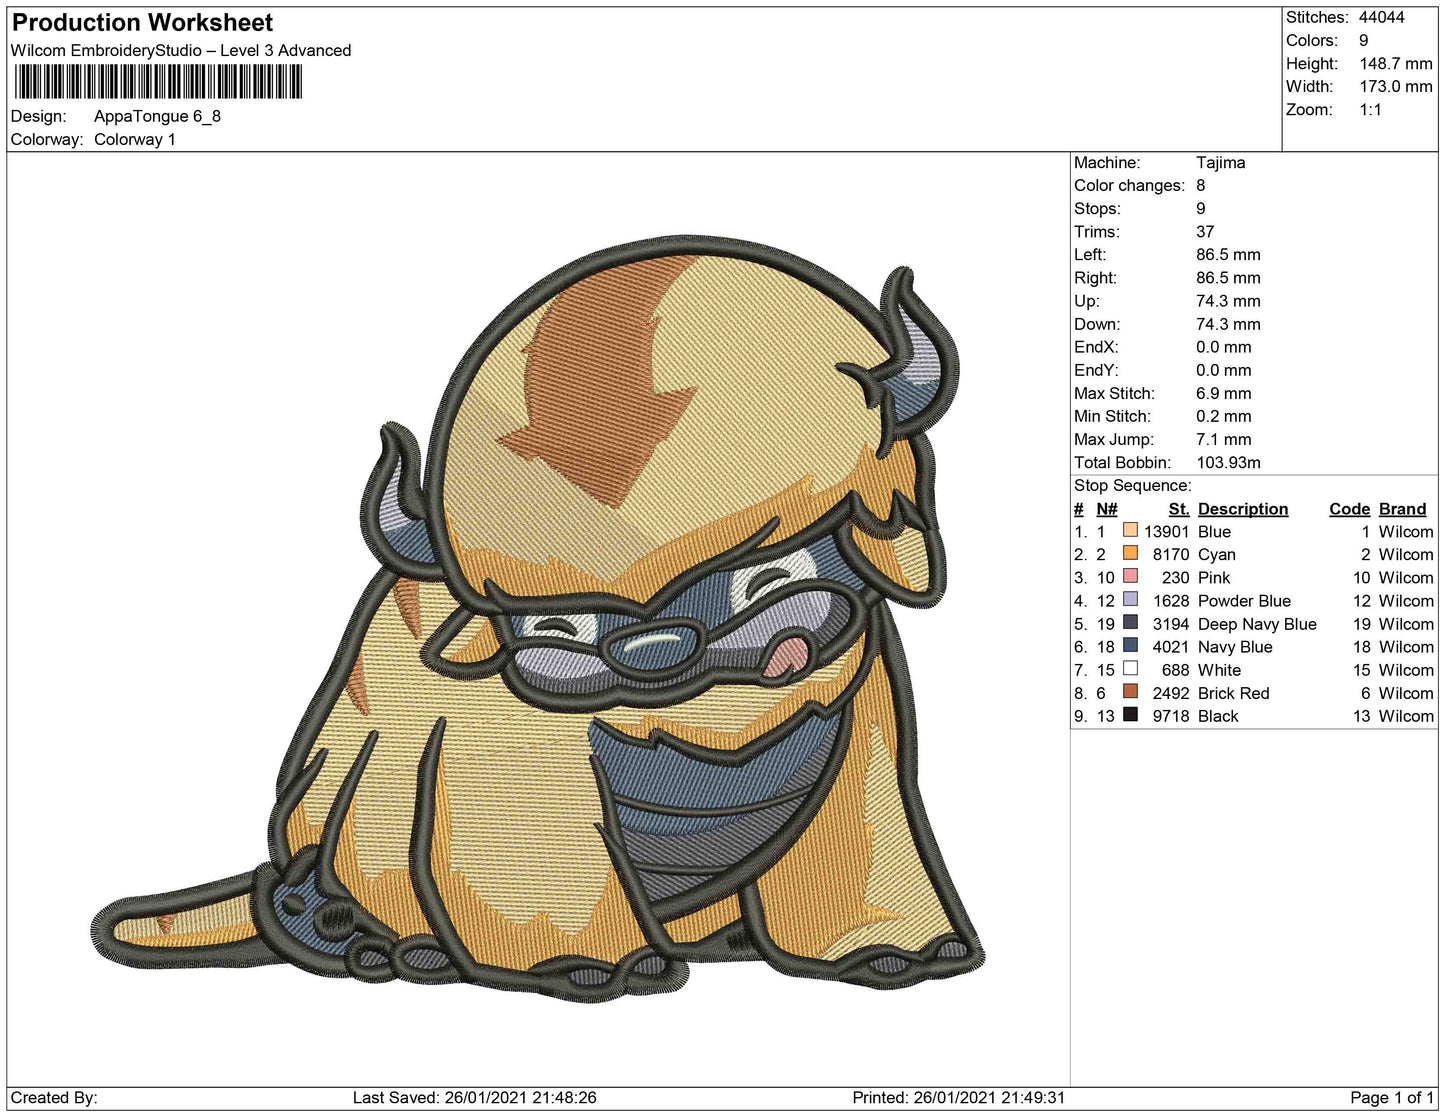
Task: Select the White stitch count 688
Action: coord(1175,669)
